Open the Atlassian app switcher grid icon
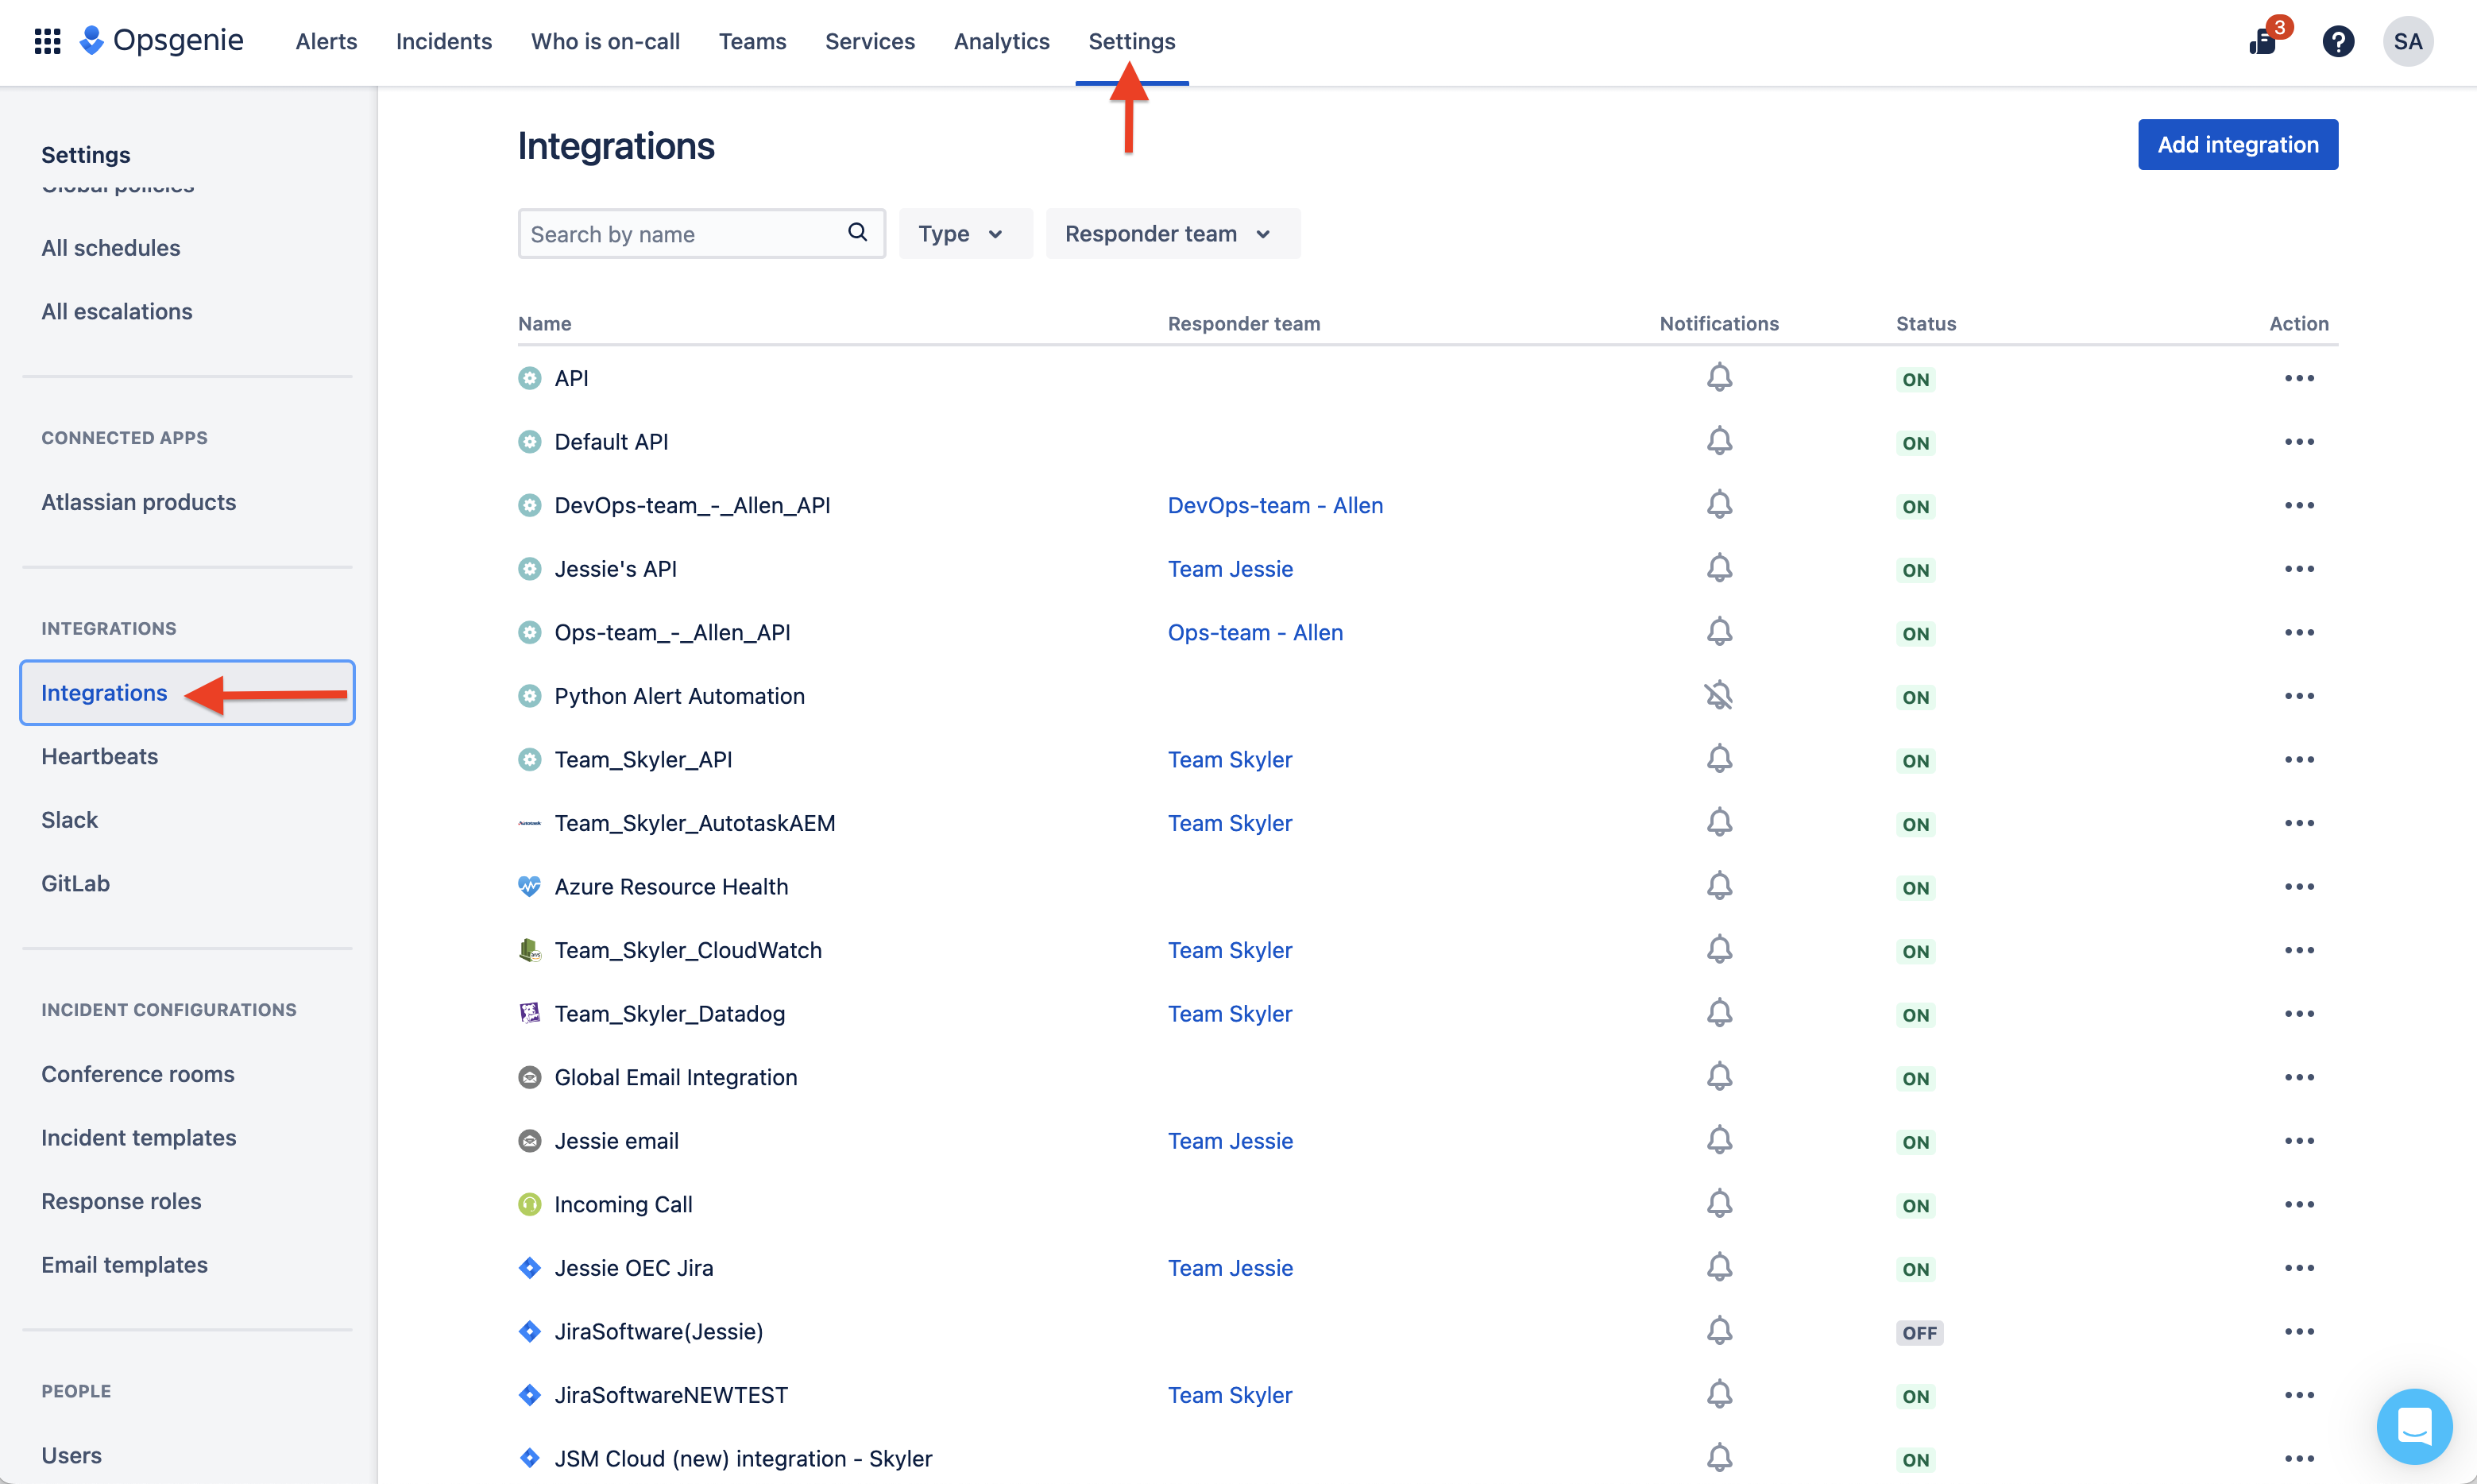The width and height of the screenshot is (2477, 1484). [47, 41]
